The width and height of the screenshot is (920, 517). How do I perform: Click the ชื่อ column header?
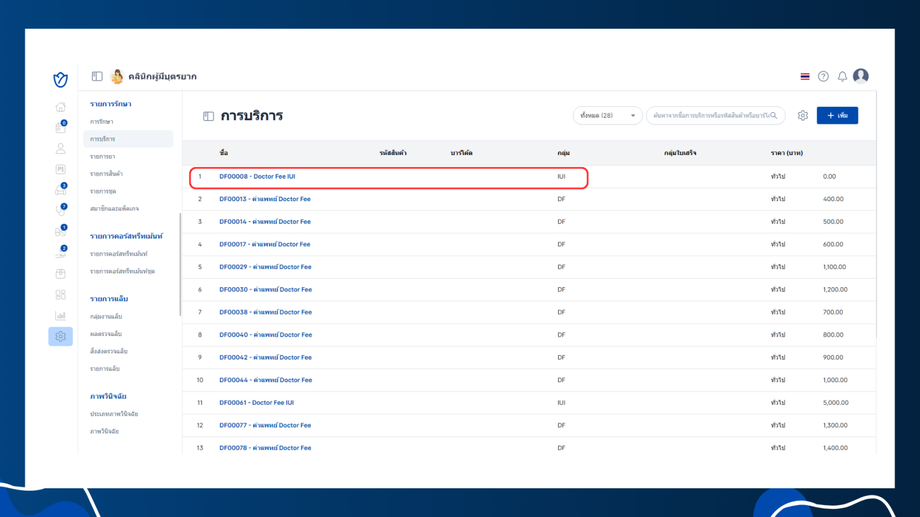pyautogui.click(x=224, y=153)
